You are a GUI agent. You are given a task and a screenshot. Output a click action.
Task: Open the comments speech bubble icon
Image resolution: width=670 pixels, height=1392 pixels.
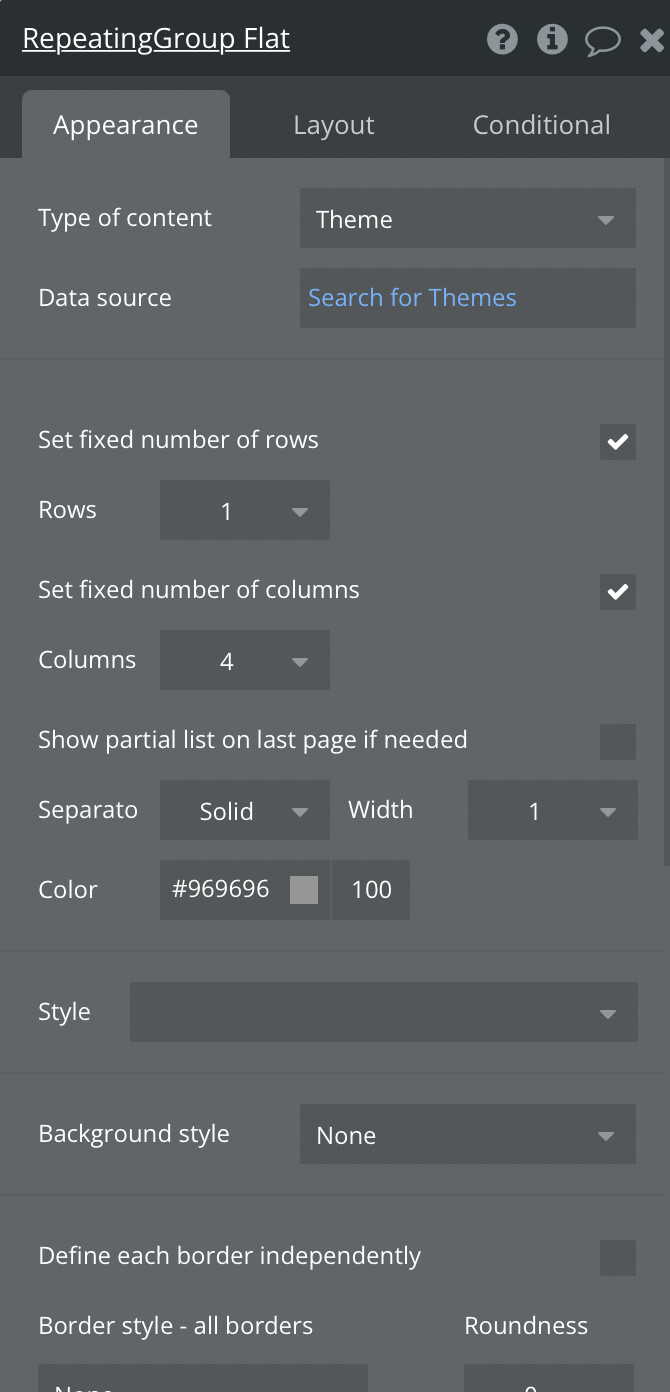click(602, 41)
